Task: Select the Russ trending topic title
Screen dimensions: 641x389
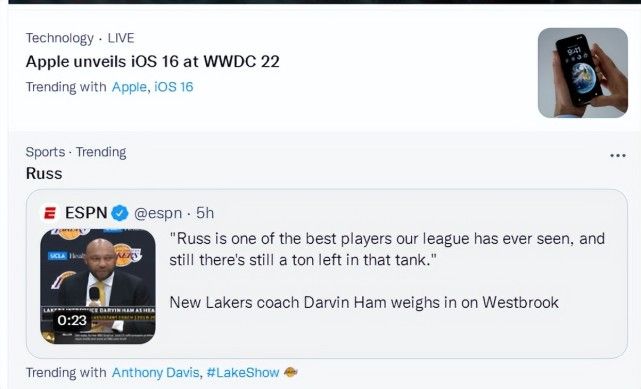Action: 44,173
